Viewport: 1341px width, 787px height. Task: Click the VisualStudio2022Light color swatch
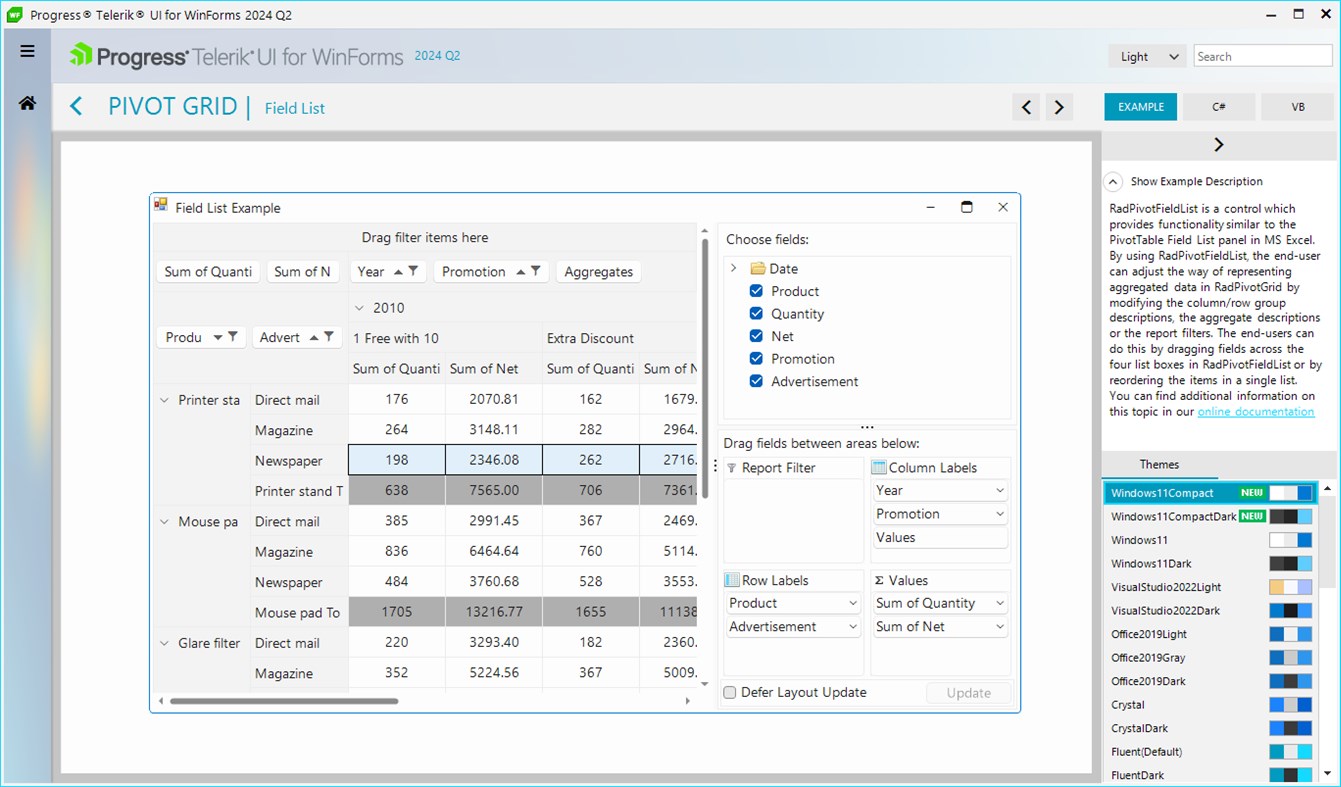(x=1290, y=587)
